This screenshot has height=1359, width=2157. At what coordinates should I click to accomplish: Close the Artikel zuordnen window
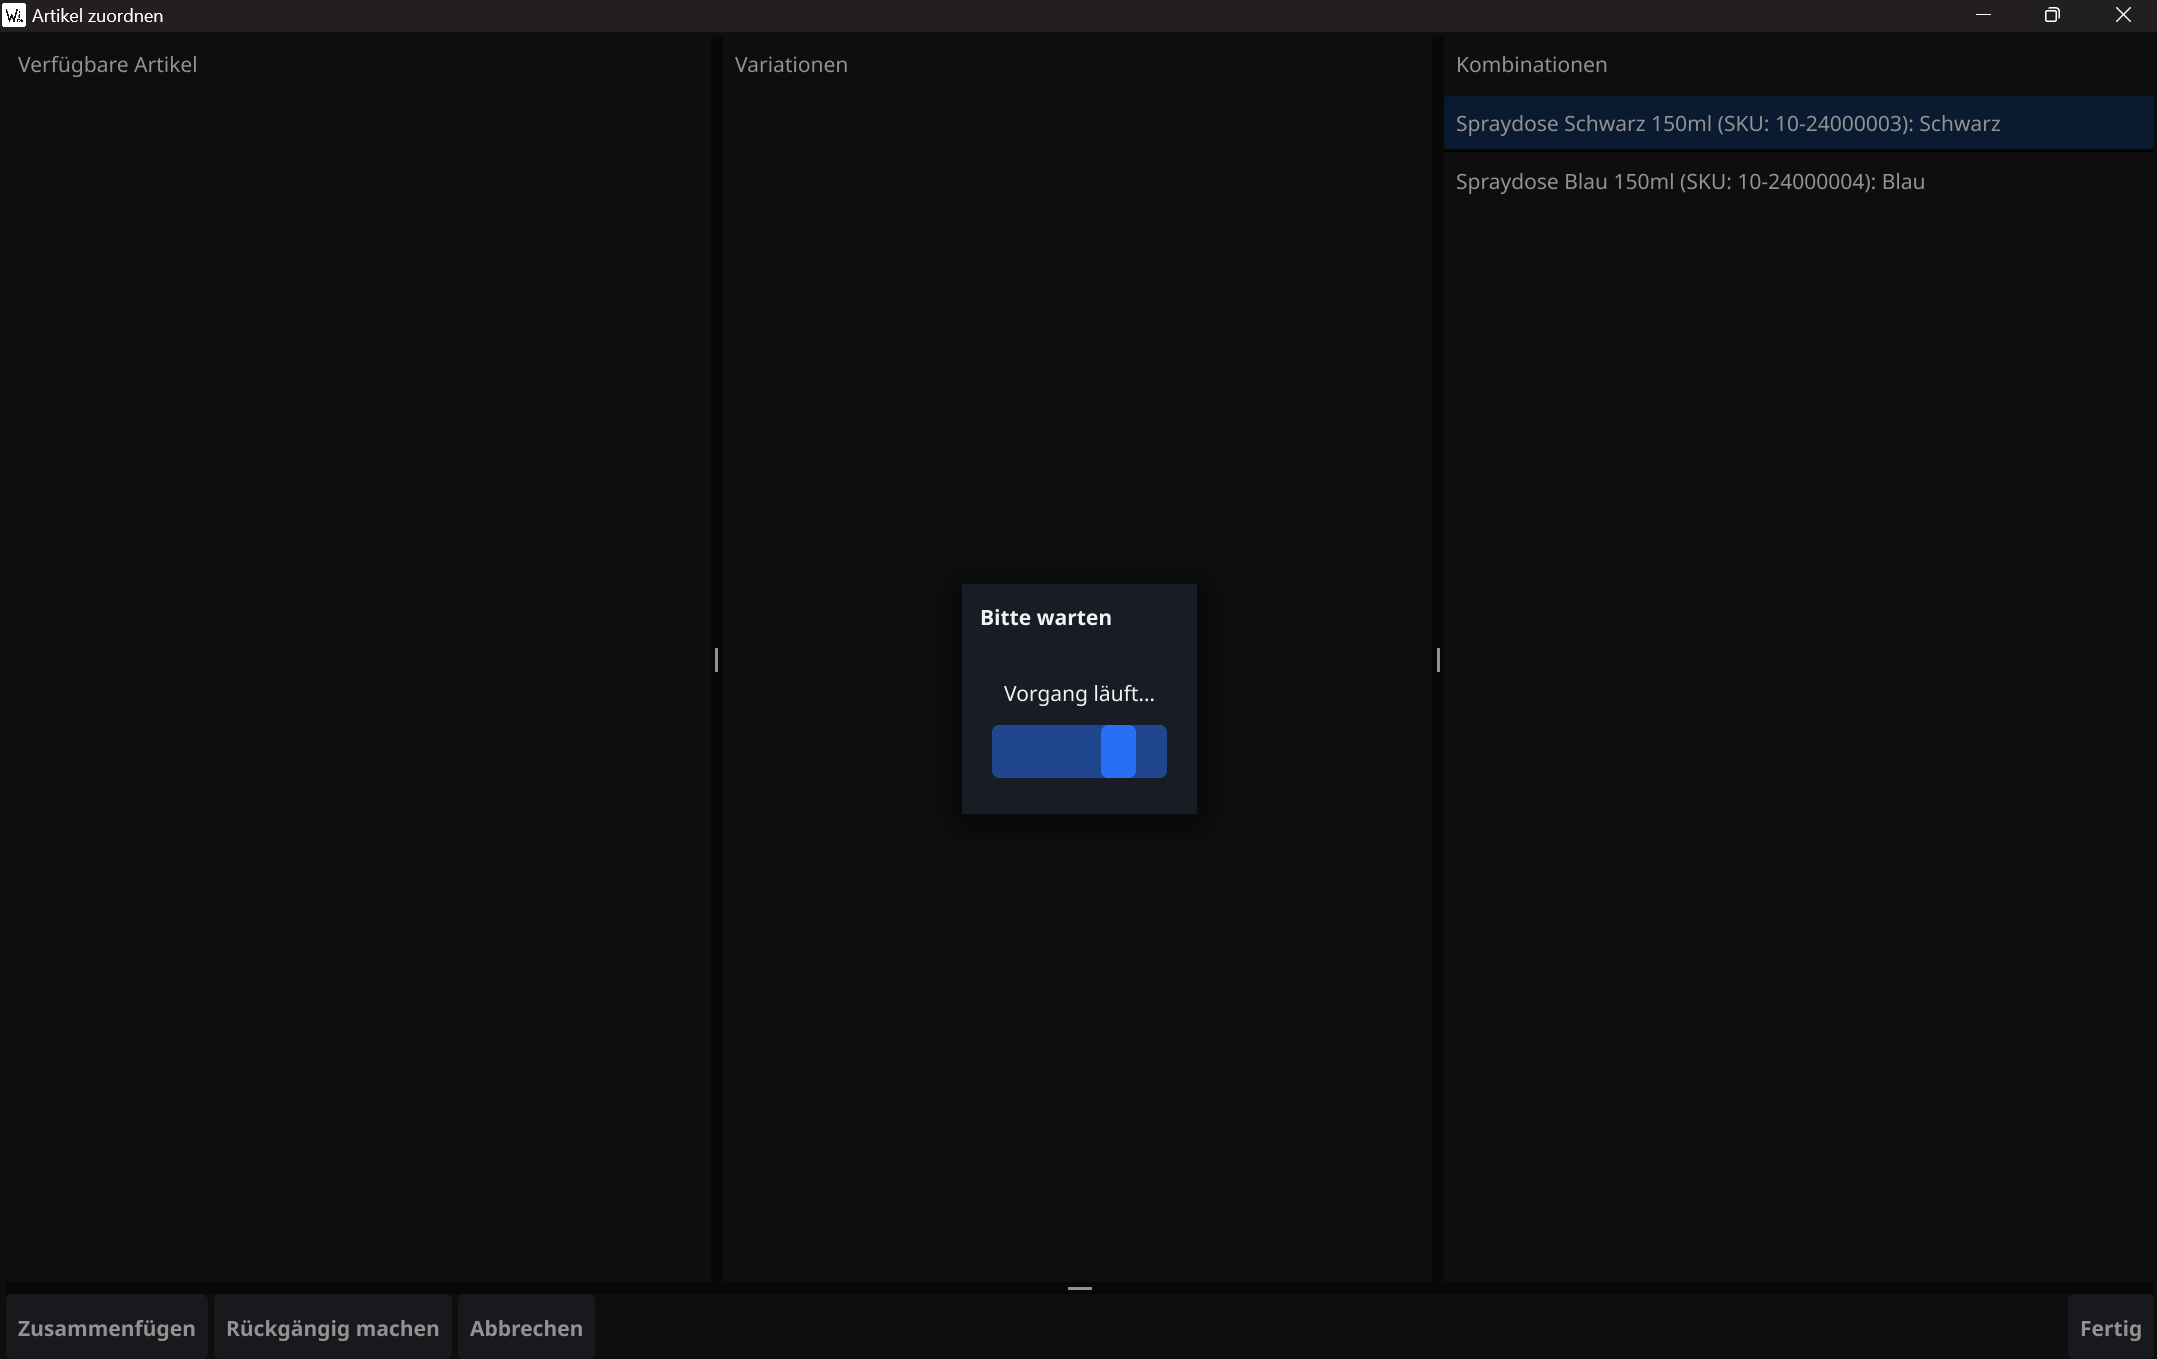tap(2122, 15)
